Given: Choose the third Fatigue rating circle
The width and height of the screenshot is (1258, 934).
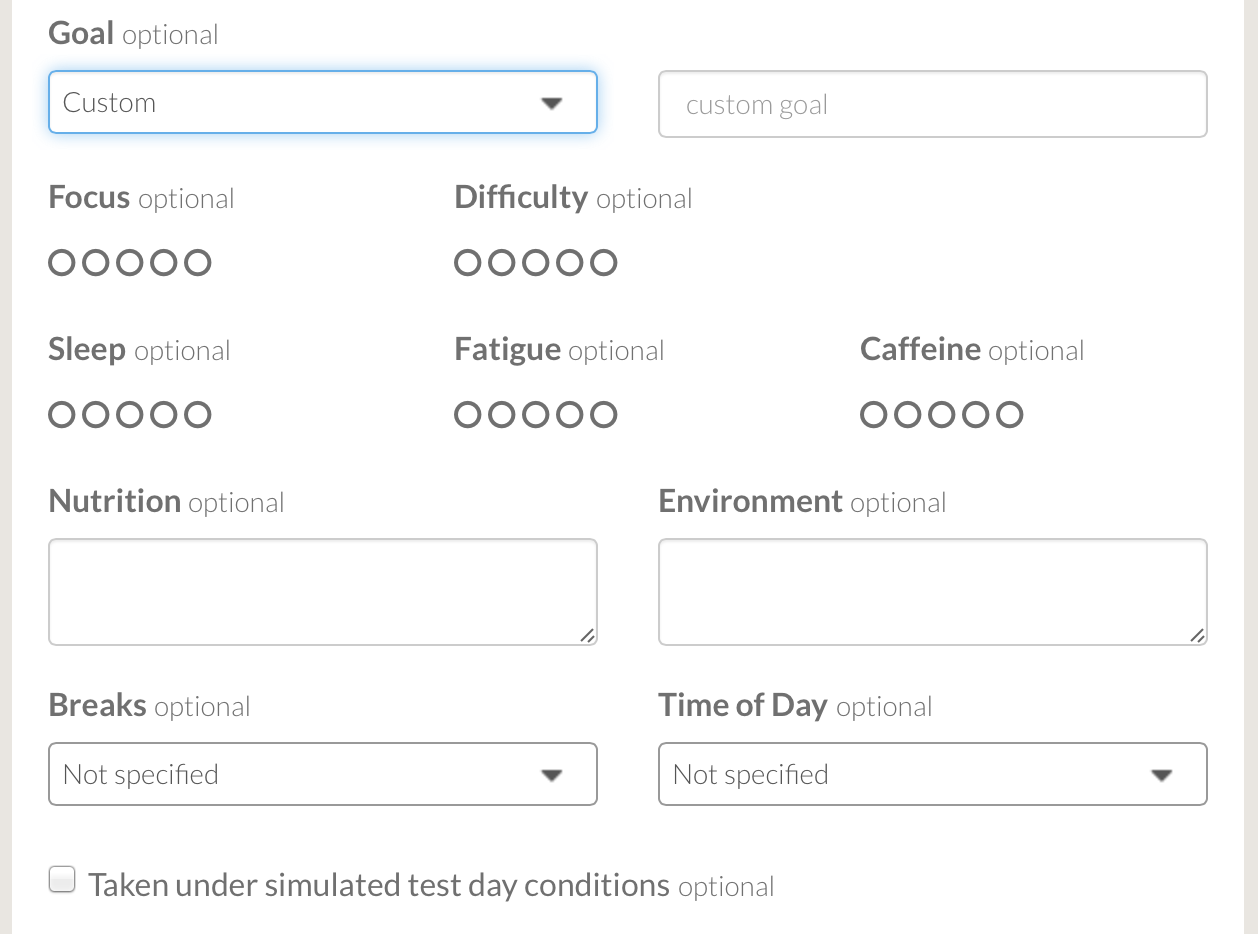Looking at the screenshot, I should pos(536,415).
